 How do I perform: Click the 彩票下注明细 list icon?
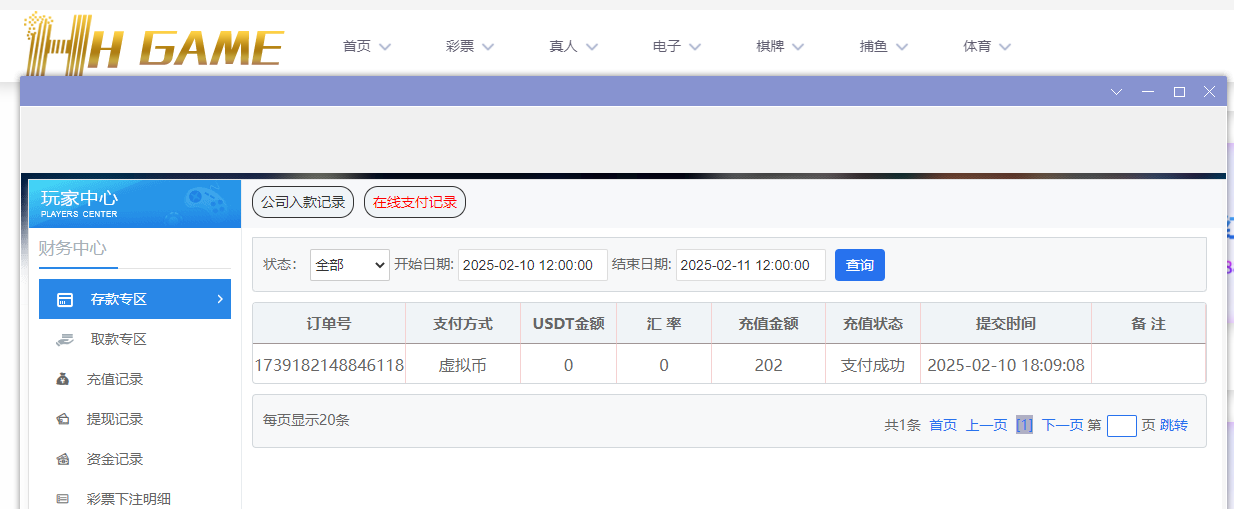coord(64,498)
